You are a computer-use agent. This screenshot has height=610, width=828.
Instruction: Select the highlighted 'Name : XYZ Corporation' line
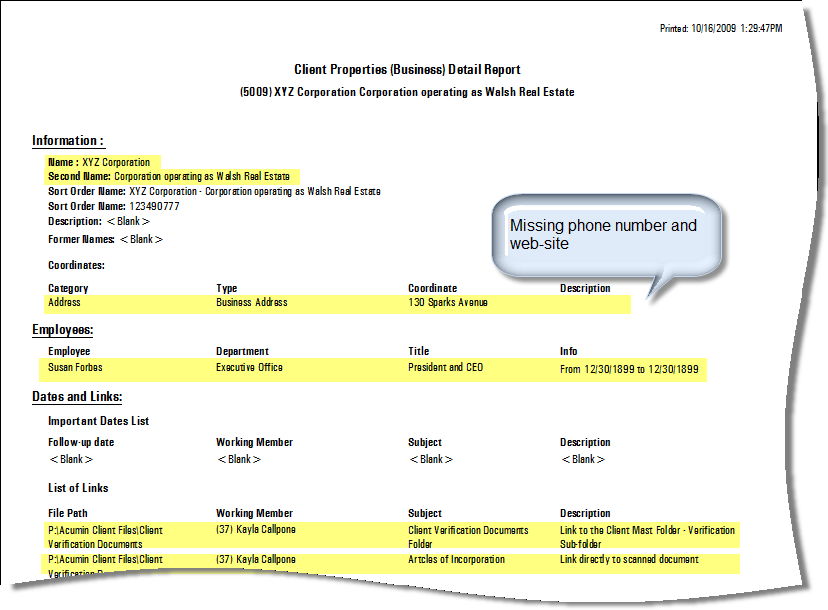point(99,162)
